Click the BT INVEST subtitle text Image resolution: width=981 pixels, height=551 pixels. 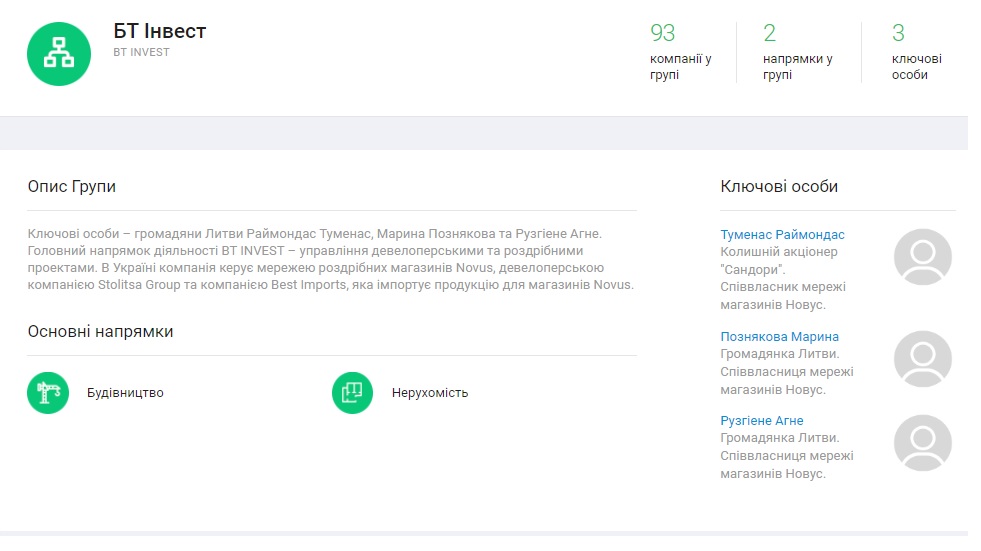pyautogui.click(x=142, y=53)
